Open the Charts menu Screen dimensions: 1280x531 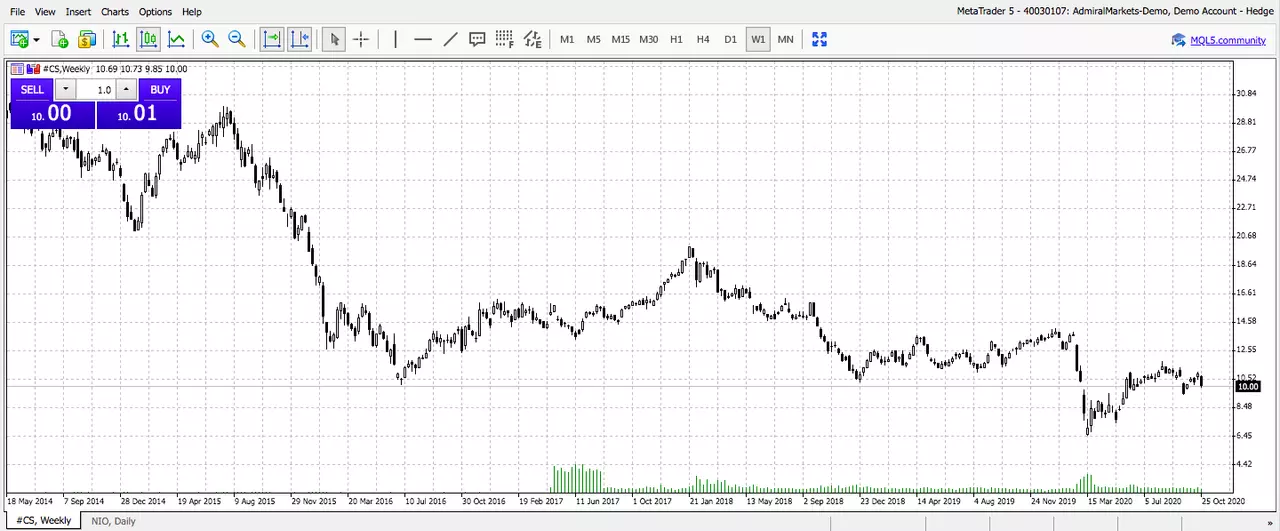tap(115, 12)
